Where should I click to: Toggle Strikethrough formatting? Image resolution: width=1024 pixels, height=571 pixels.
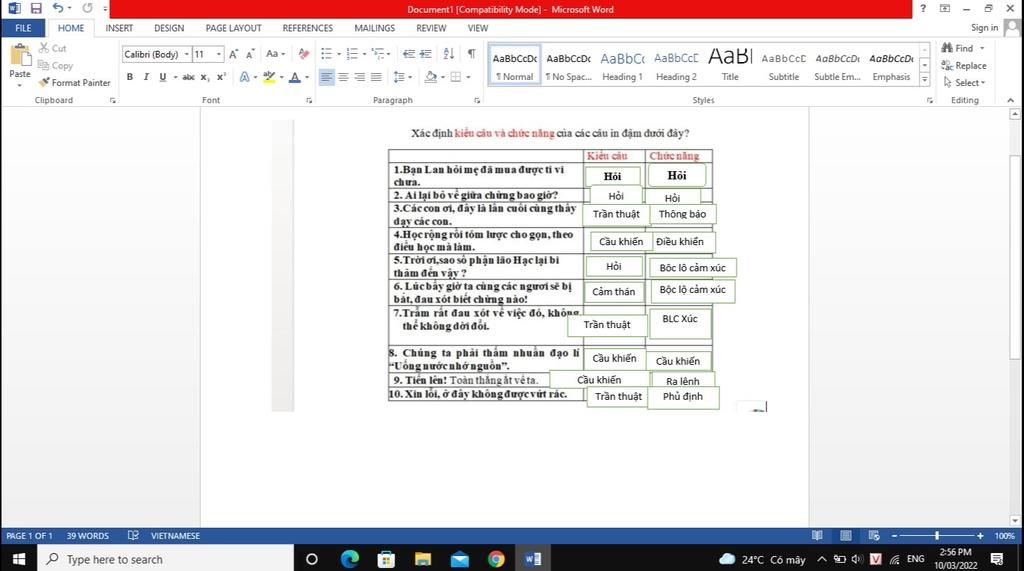coord(188,77)
